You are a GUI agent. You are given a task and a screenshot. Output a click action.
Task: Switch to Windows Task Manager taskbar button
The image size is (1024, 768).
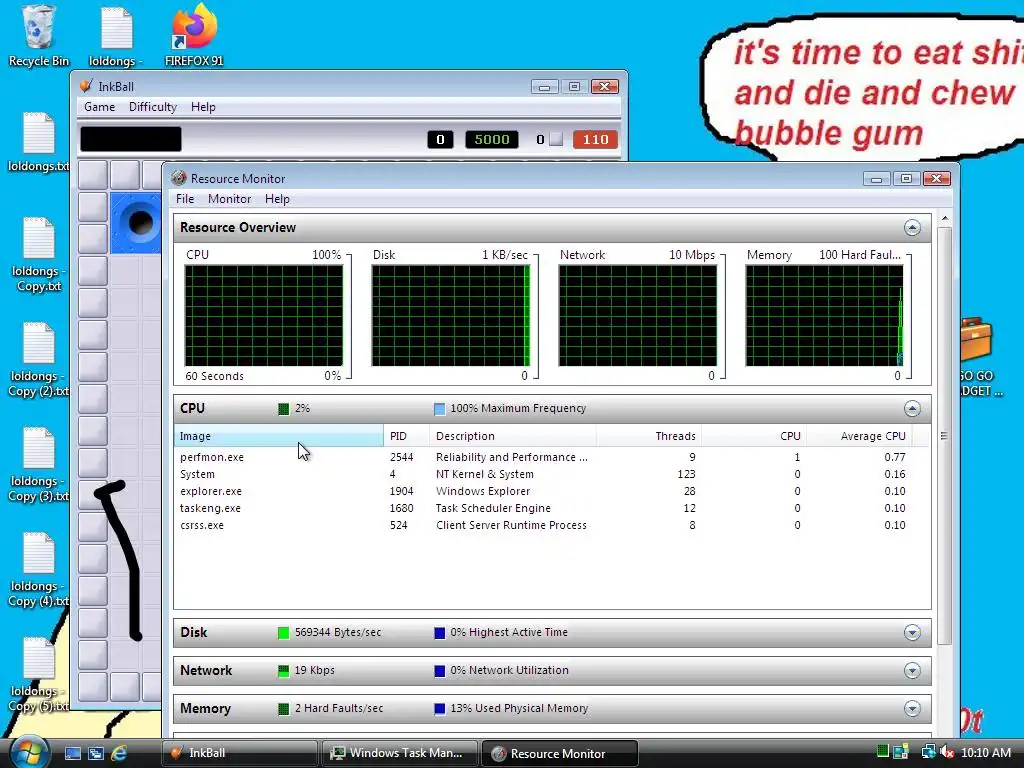pyautogui.click(x=399, y=753)
